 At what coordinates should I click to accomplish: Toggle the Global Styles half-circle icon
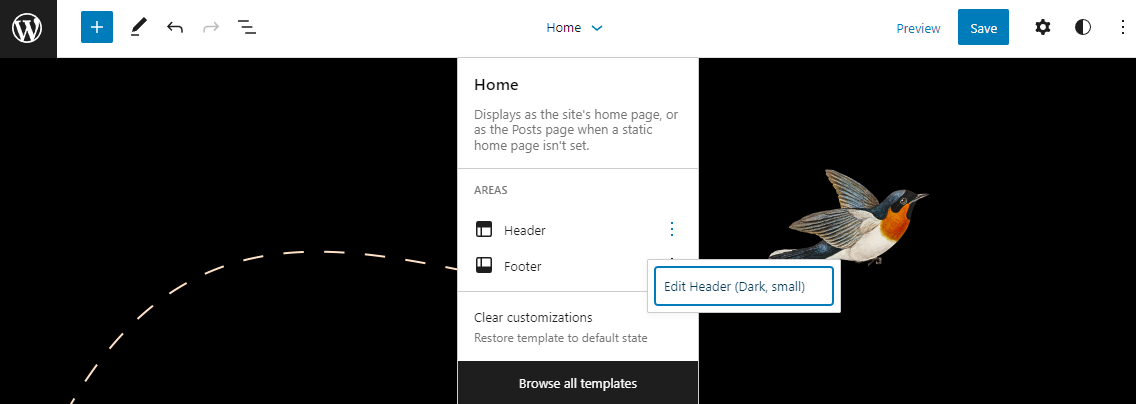1083,28
